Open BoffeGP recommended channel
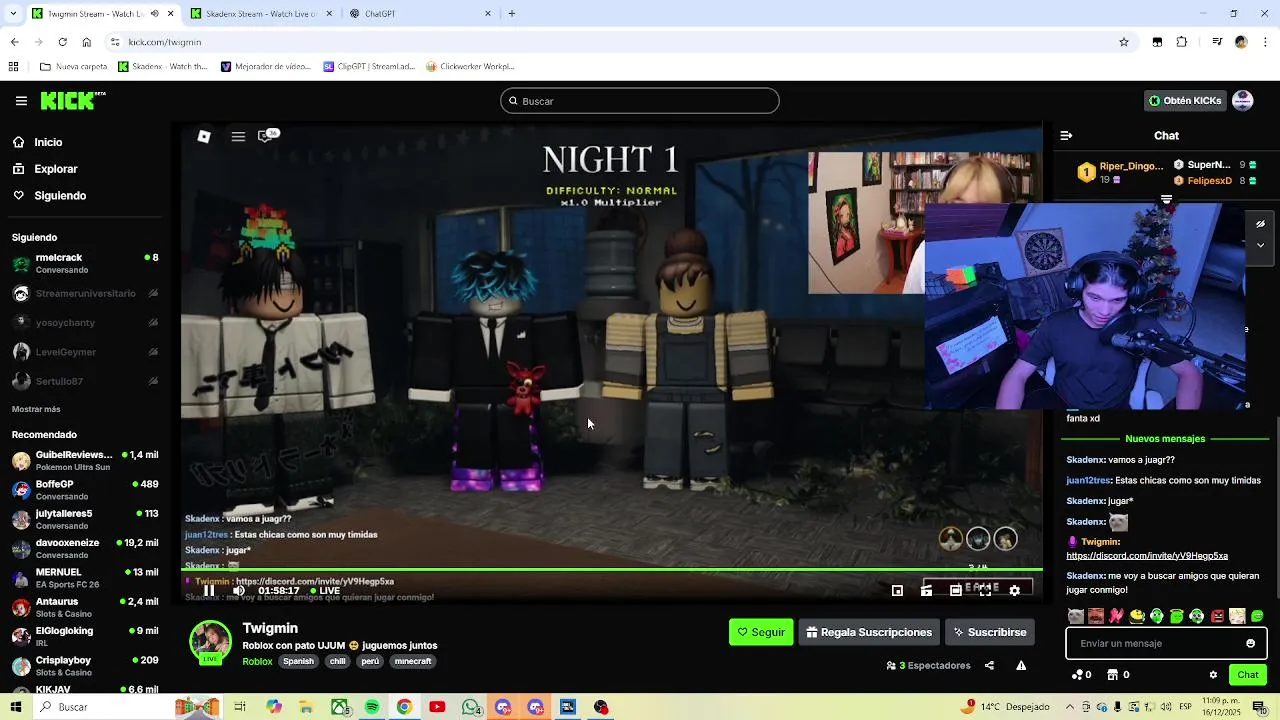 pyautogui.click(x=85, y=489)
